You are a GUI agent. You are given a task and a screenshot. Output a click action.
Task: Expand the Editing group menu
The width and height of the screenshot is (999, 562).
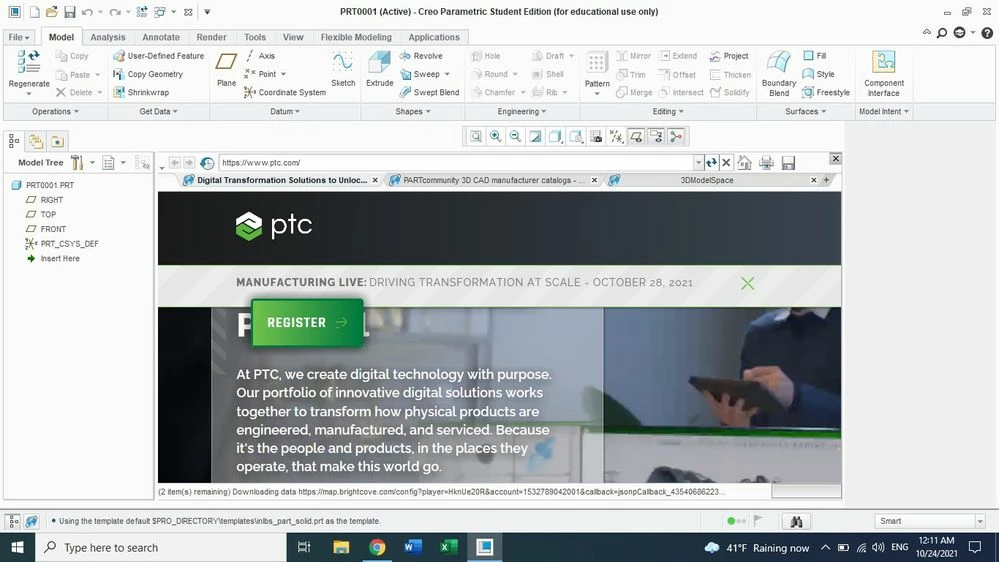click(668, 112)
